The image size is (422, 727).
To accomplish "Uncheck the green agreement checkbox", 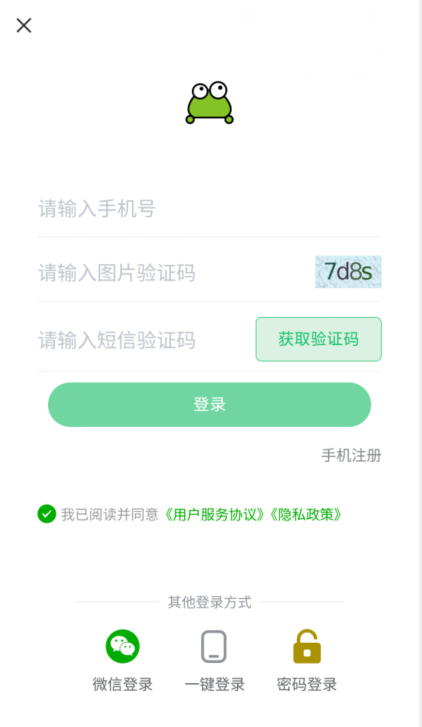I will (x=47, y=514).
